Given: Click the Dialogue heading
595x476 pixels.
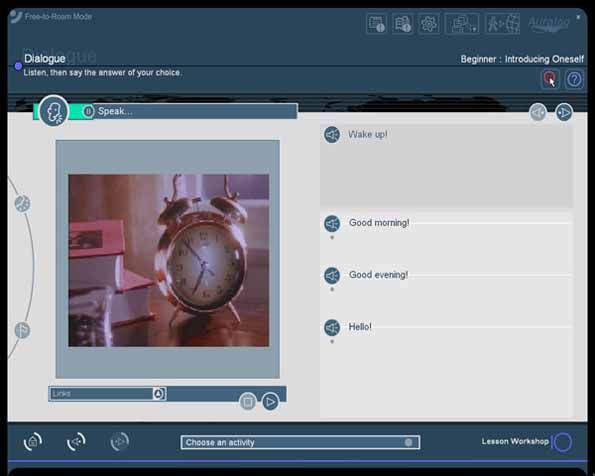Looking at the screenshot, I should [x=45, y=58].
